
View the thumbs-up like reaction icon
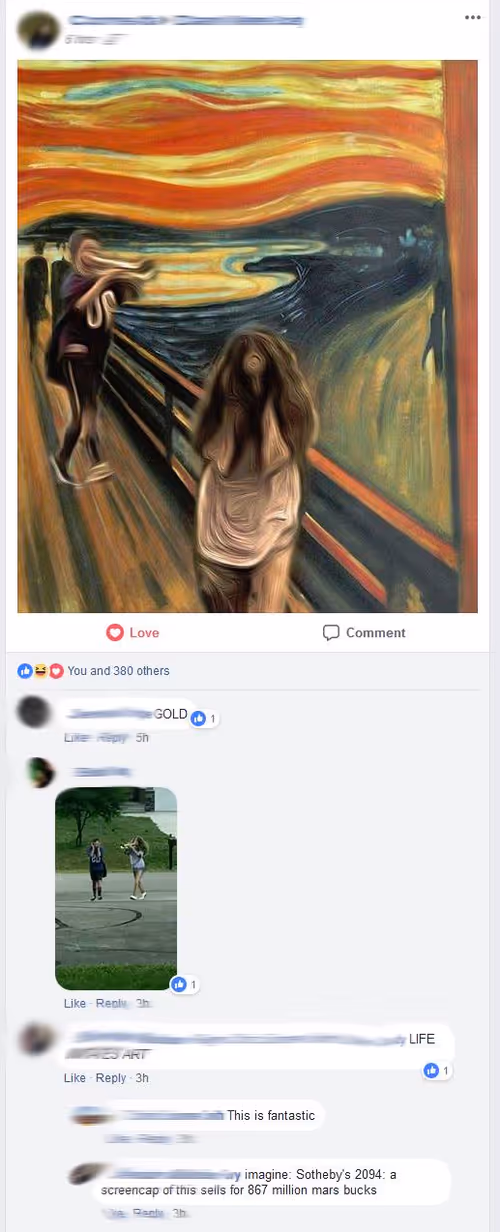point(26,670)
